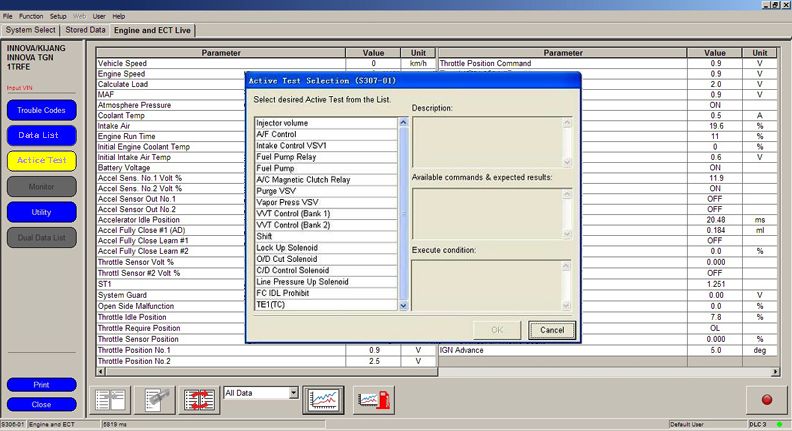Click the data table right scroll arrow
The width and height of the screenshot is (792, 431).
tap(775, 372)
